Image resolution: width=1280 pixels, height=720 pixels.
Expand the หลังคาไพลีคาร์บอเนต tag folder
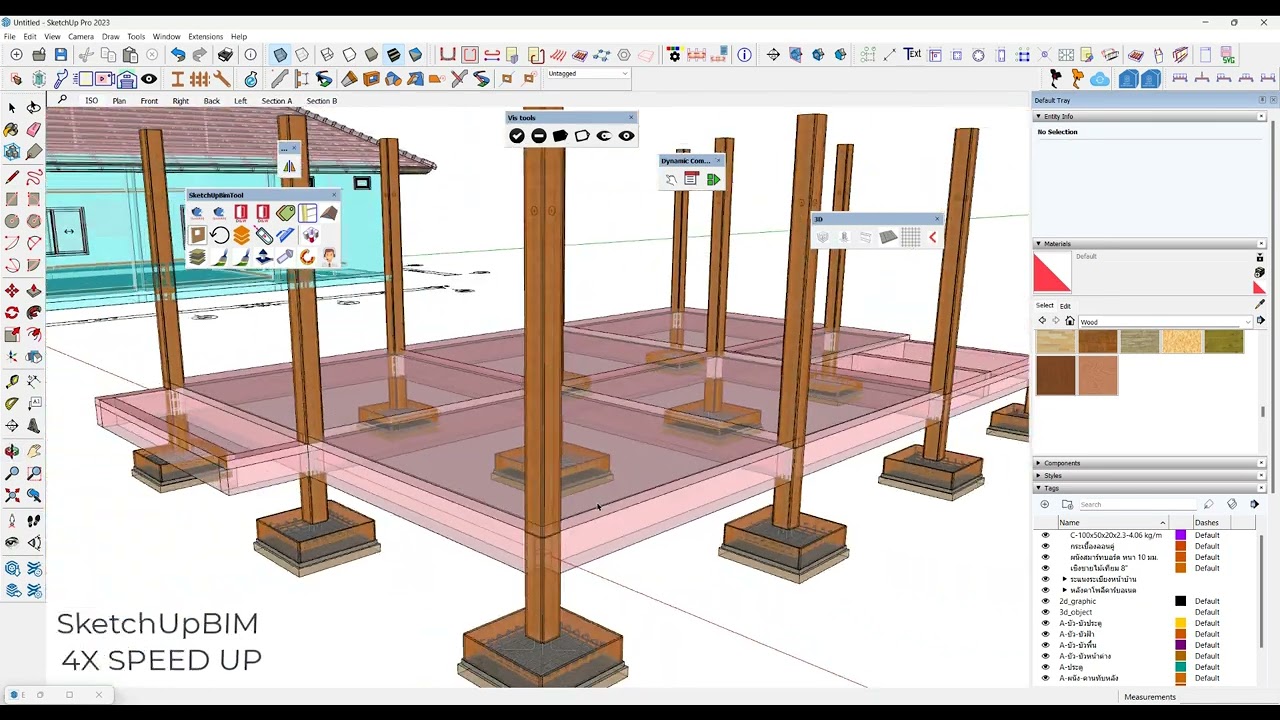(1065, 590)
